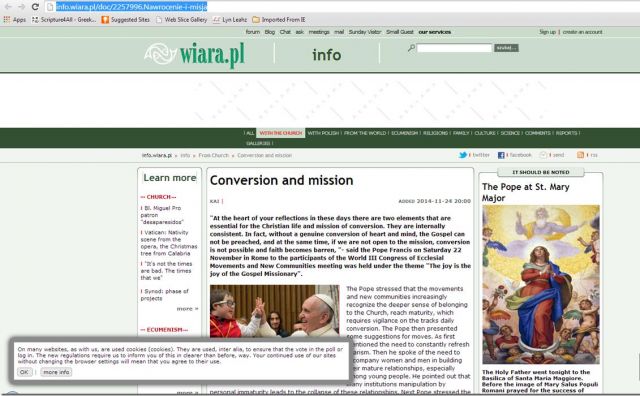This screenshot has width=640, height=396.
Task: Open the Imported From IE folder
Action: (279, 20)
